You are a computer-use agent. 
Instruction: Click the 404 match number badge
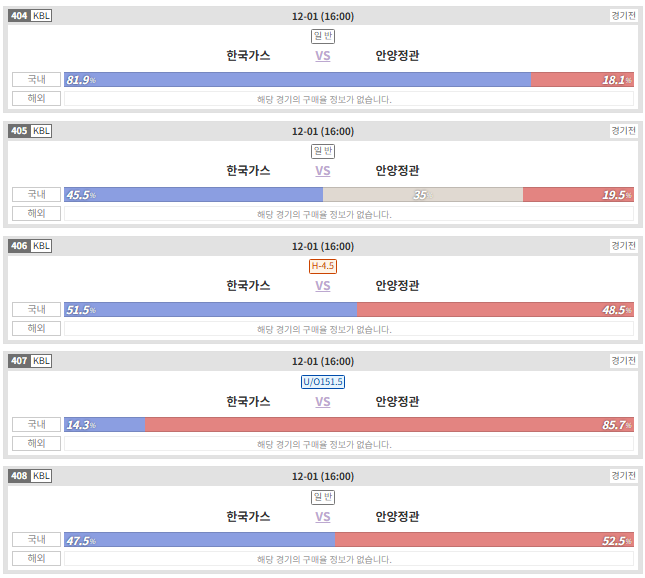[x=19, y=16]
